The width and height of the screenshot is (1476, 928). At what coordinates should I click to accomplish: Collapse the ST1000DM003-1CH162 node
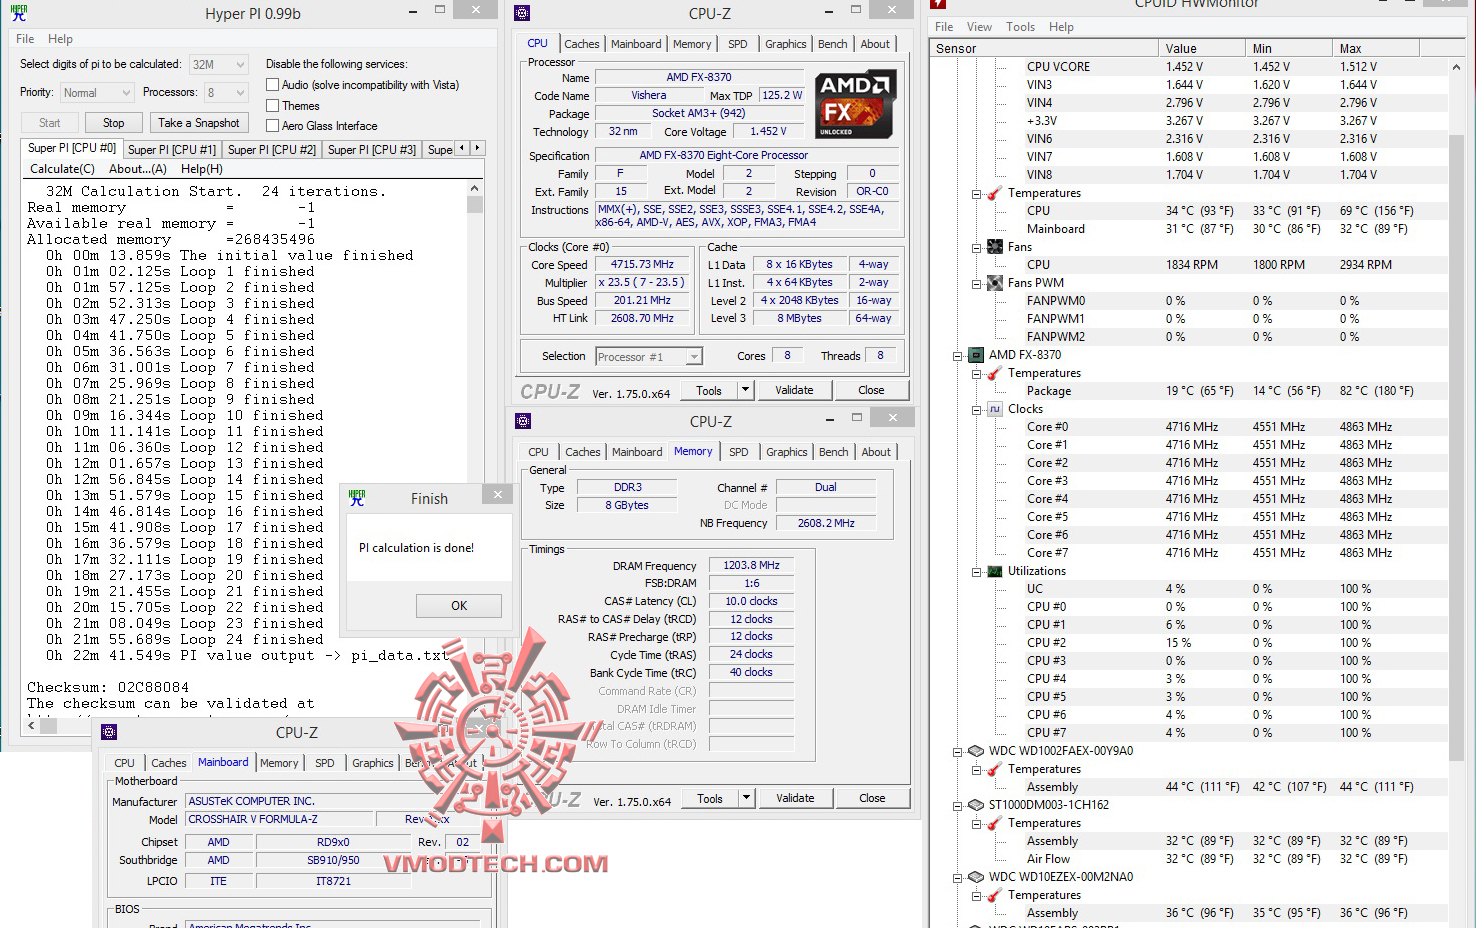click(x=958, y=805)
